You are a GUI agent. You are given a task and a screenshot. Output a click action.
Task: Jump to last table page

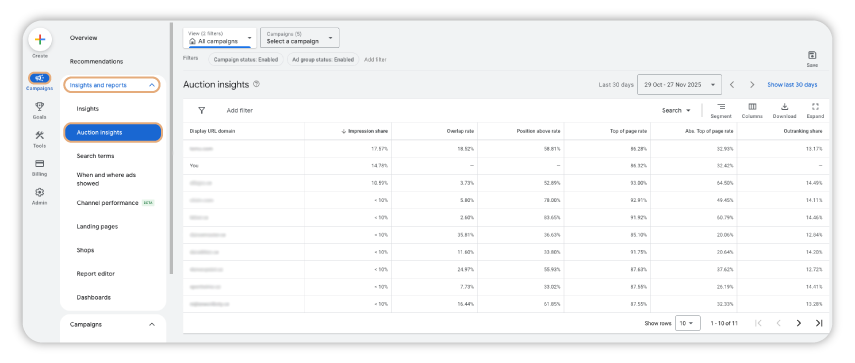tap(818, 323)
